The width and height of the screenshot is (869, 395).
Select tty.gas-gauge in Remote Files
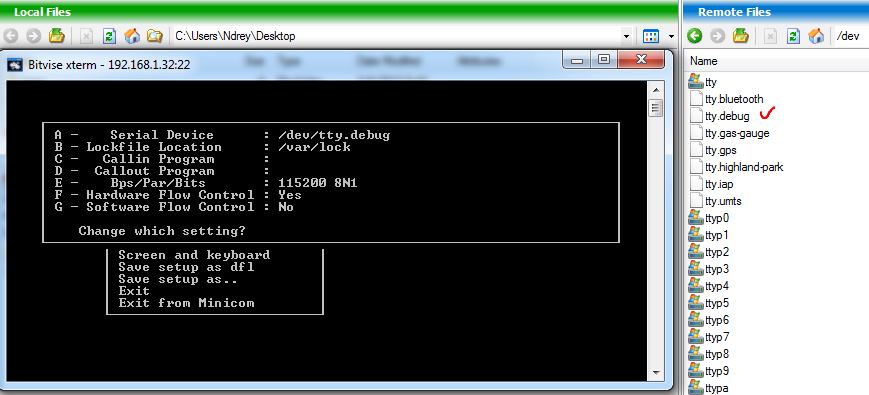point(737,133)
